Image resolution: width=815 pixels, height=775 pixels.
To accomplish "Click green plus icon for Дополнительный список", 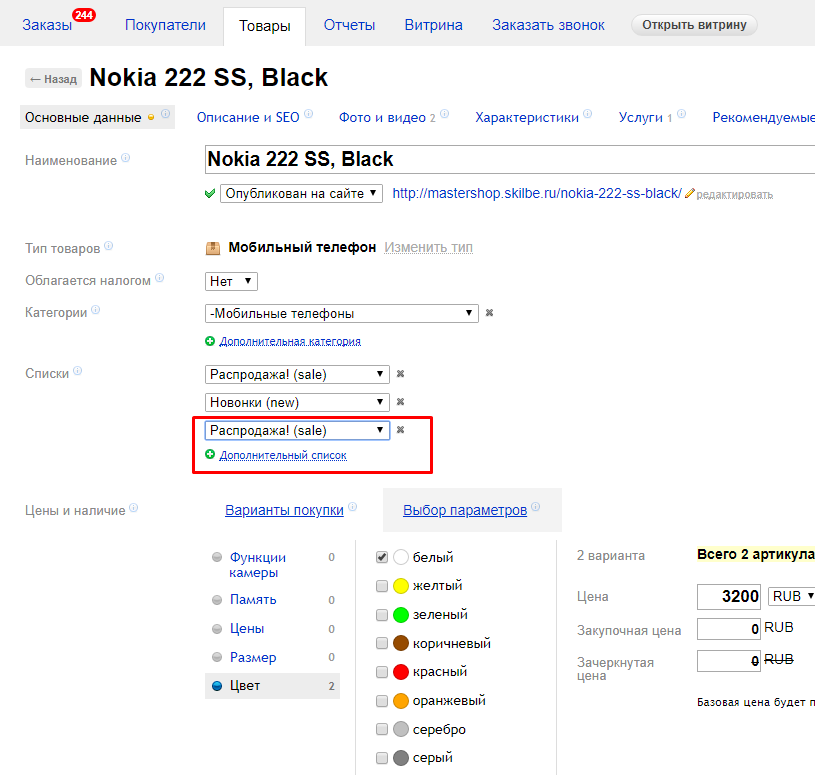I will point(210,455).
